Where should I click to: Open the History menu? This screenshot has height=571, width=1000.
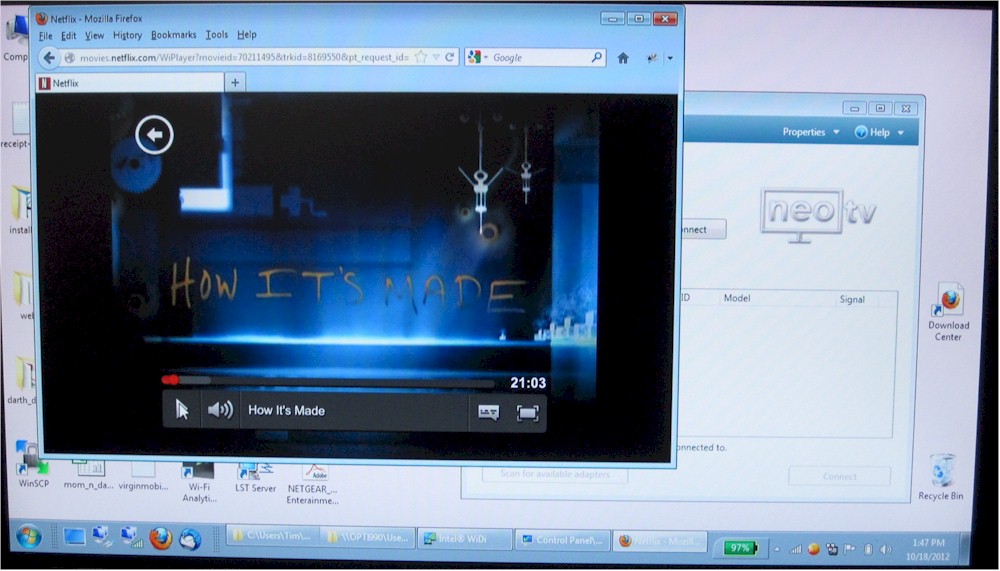pyautogui.click(x=127, y=36)
